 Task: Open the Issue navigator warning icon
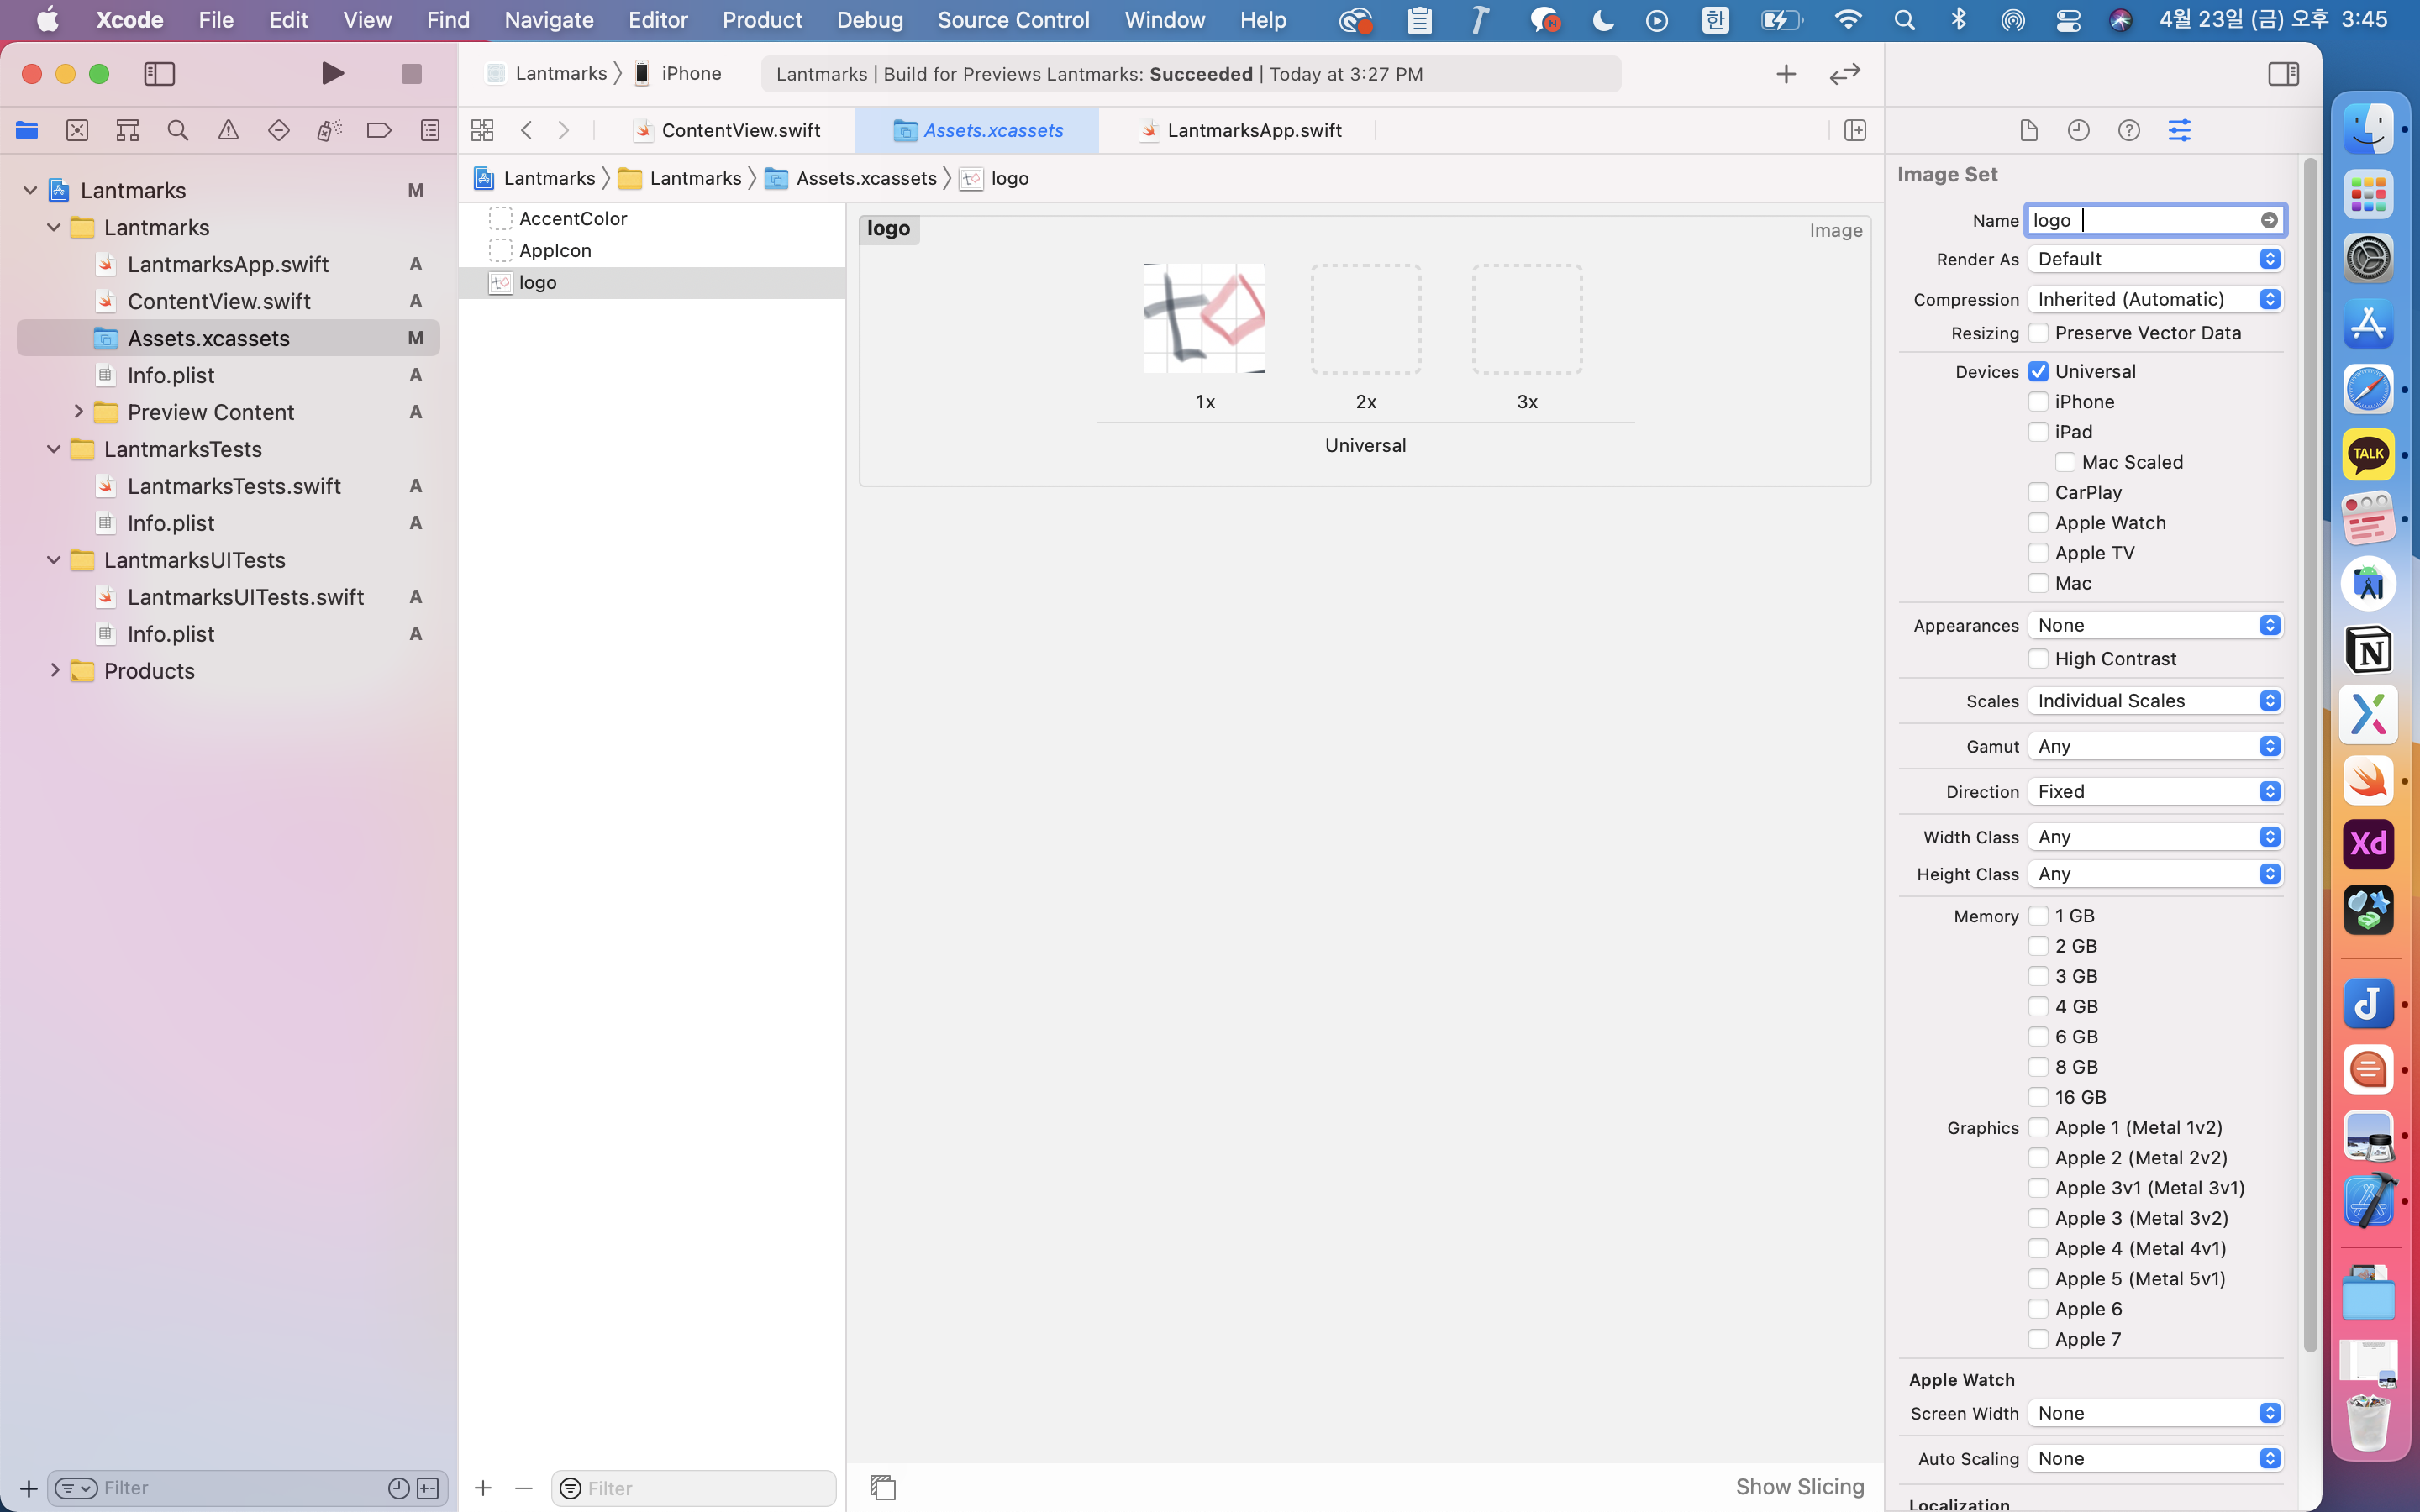(x=228, y=130)
